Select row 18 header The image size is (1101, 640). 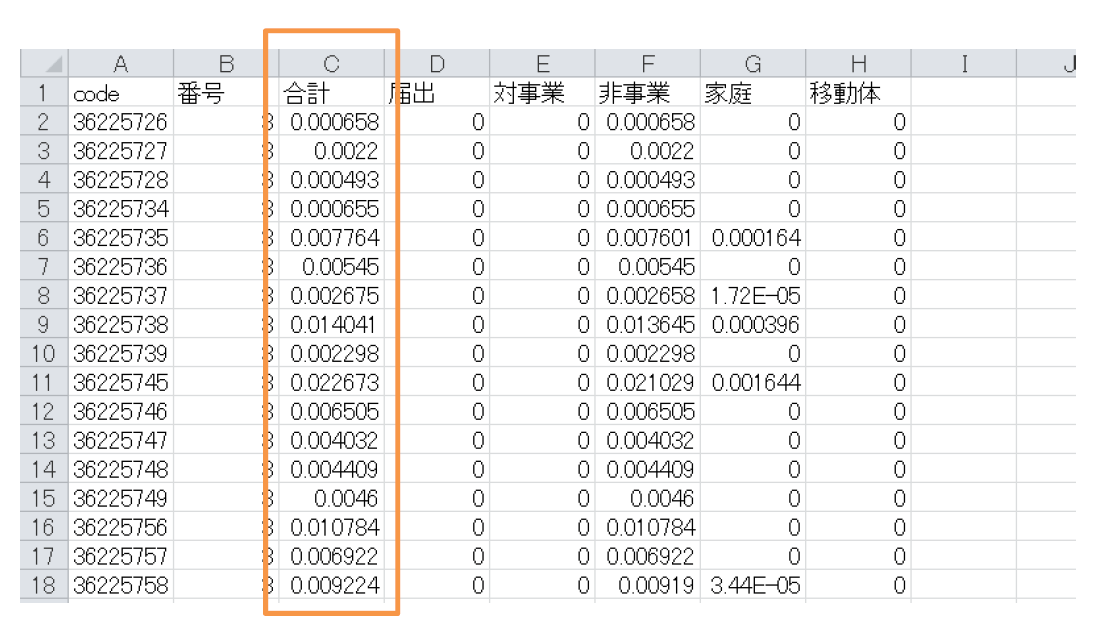[45, 585]
